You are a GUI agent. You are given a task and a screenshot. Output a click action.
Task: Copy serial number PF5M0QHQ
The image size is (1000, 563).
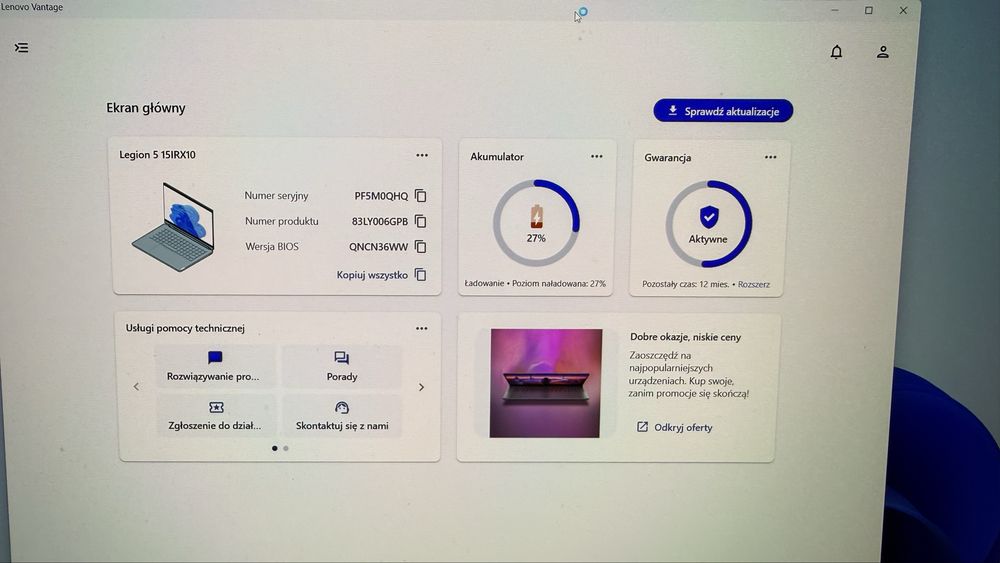[420, 196]
